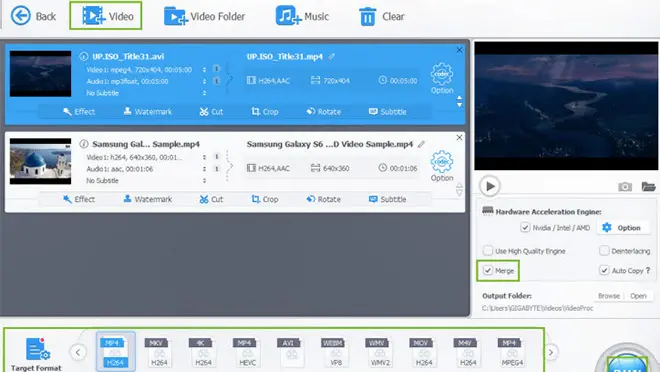This screenshot has width=660, height=372.
Task: Select MP4 MPEG4 format
Action: pos(512,352)
